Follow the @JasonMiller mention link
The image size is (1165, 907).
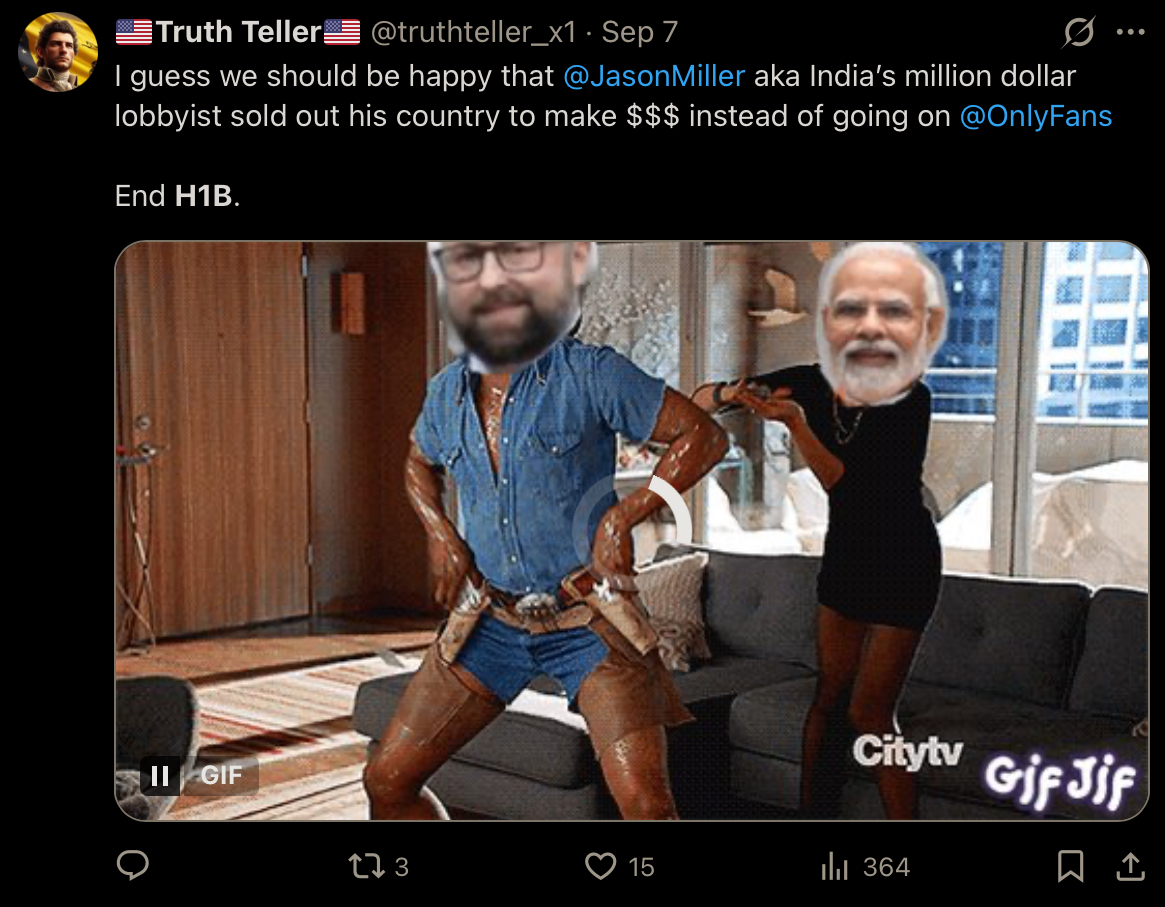(x=654, y=76)
